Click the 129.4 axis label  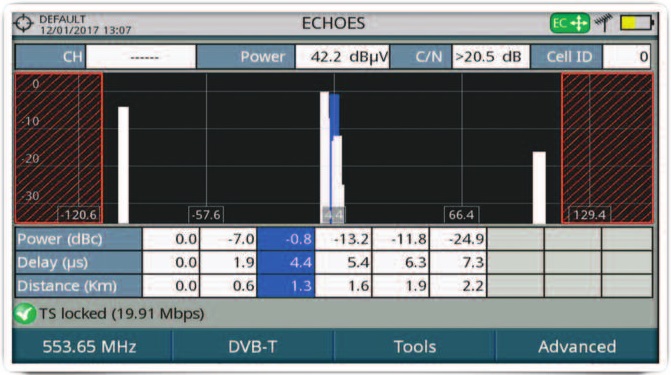pyautogui.click(x=589, y=214)
